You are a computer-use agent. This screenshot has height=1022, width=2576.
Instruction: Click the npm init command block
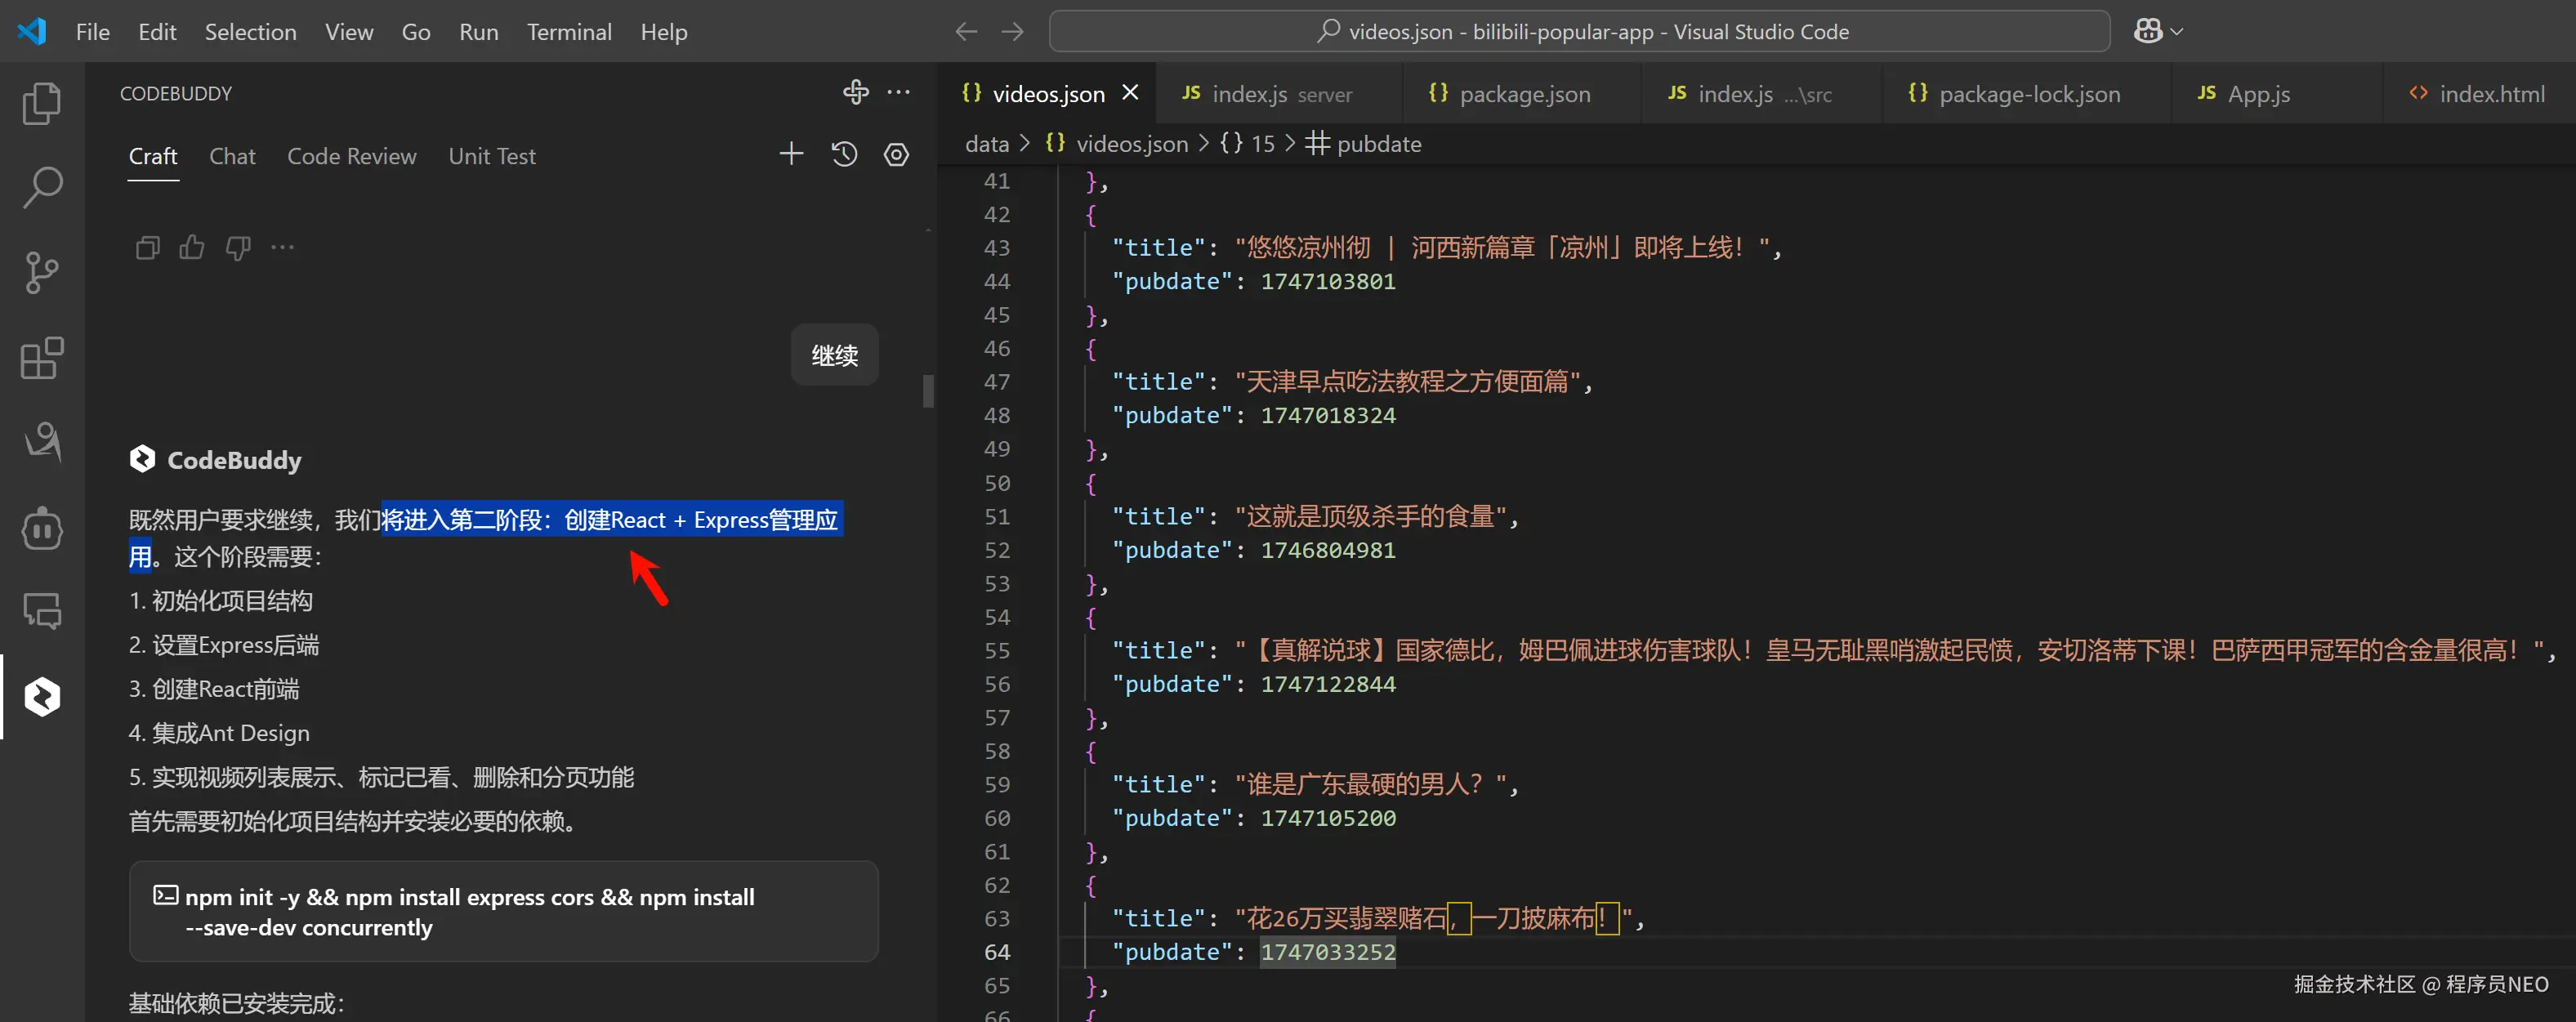[503, 911]
